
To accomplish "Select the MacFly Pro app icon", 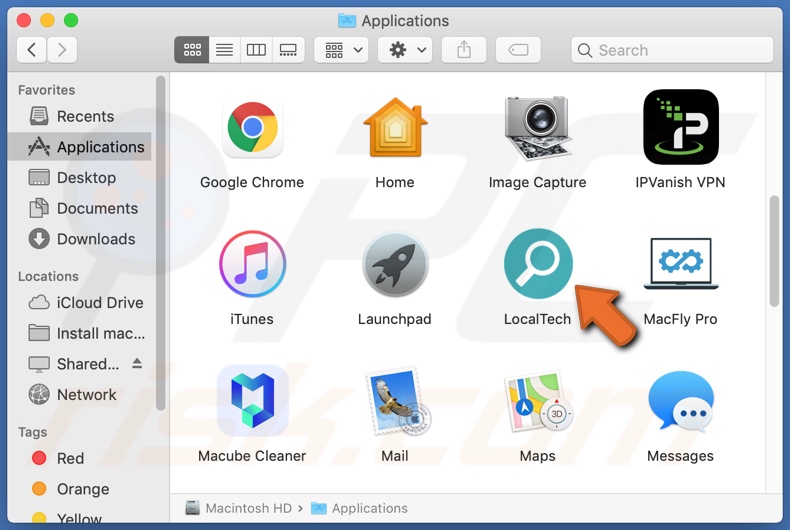I will click(x=681, y=263).
